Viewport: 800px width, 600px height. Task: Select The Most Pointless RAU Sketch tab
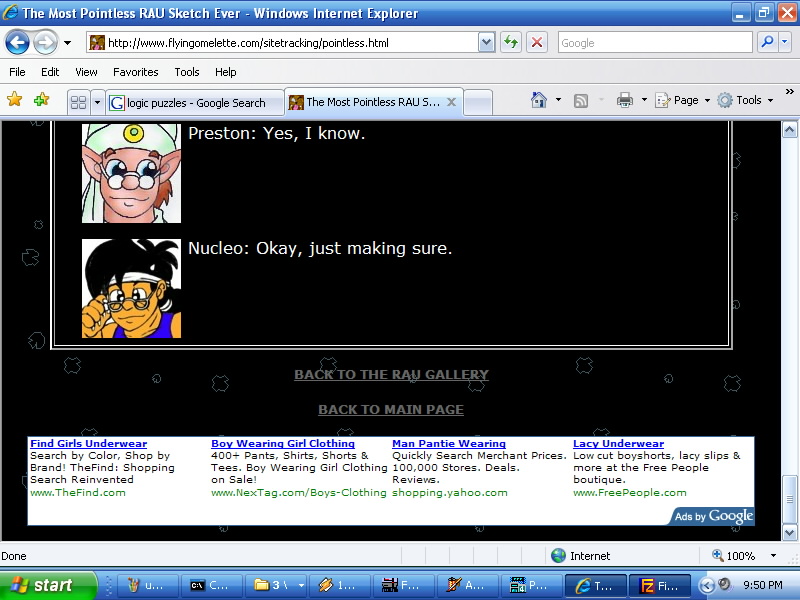click(373, 102)
